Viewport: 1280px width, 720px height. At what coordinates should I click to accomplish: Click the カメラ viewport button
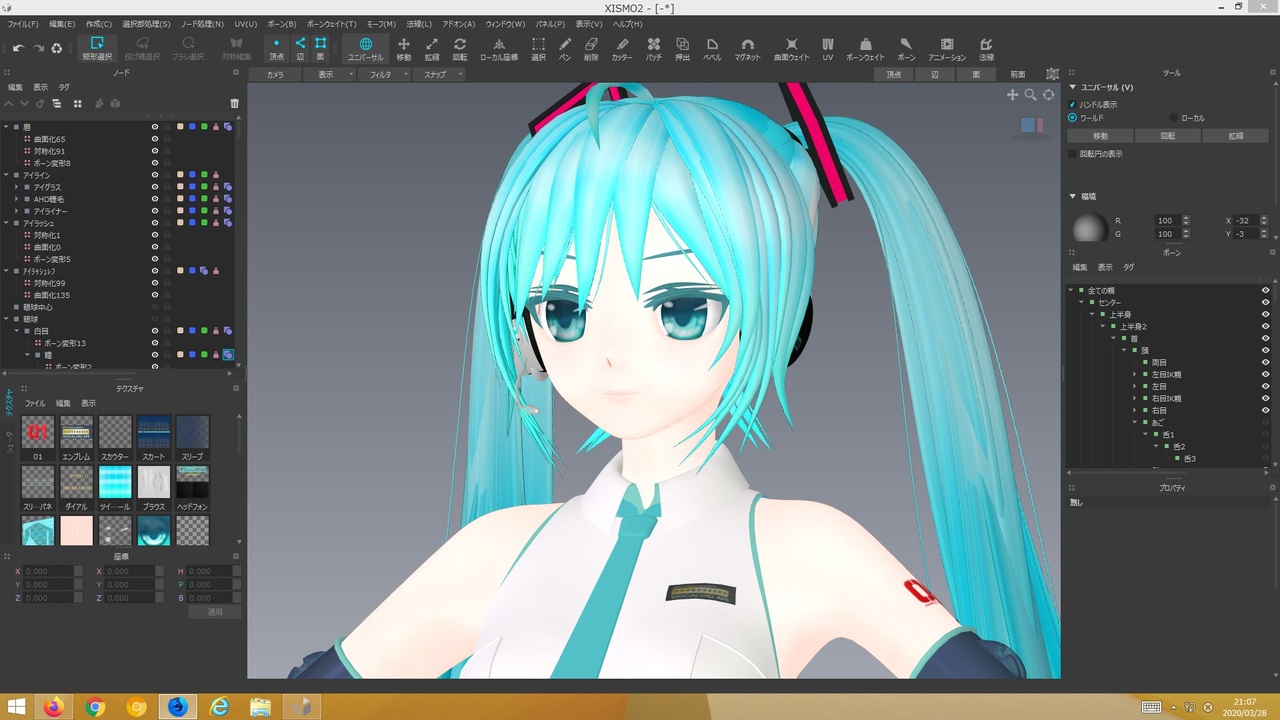pos(275,74)
